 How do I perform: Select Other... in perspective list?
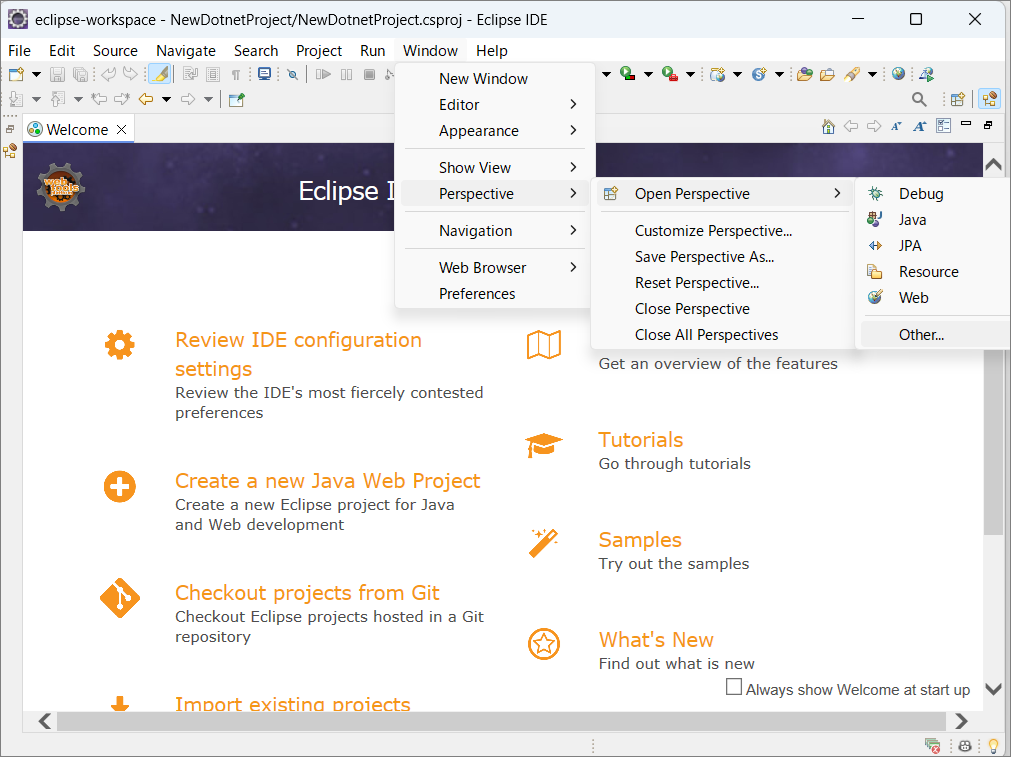[x=934, y=335]
